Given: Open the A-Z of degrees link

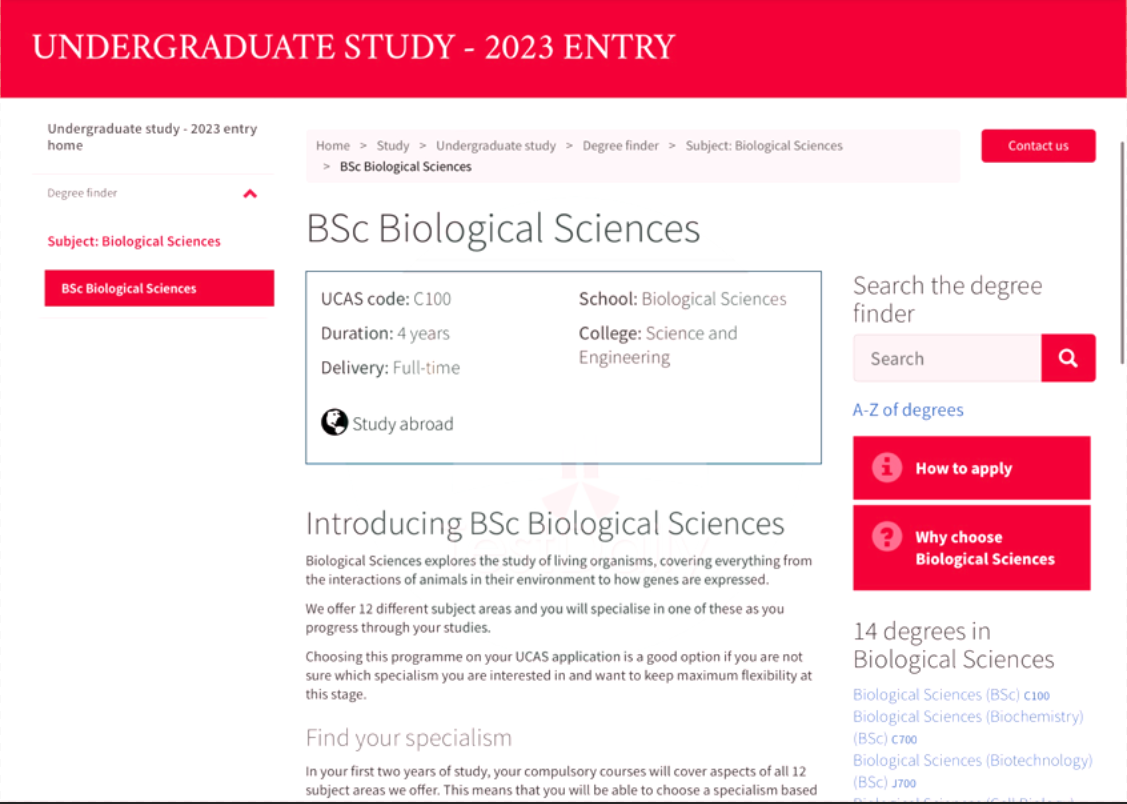Looking at the screenshot, I should tap(908, 410).
